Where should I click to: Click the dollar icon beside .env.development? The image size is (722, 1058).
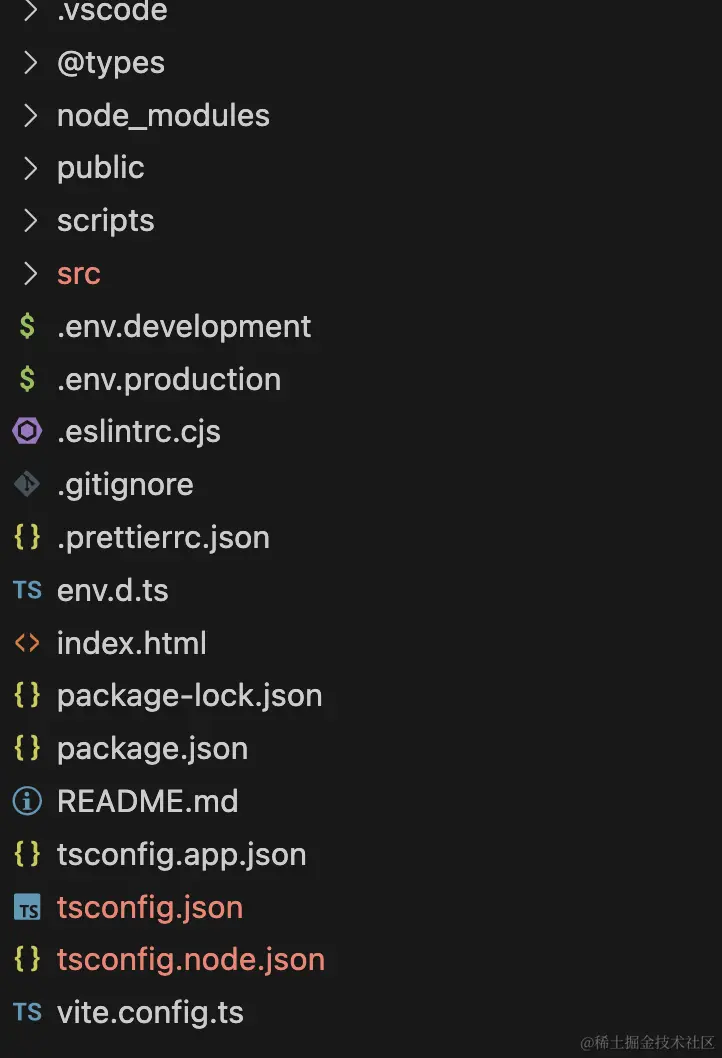(x=27, y=327)
